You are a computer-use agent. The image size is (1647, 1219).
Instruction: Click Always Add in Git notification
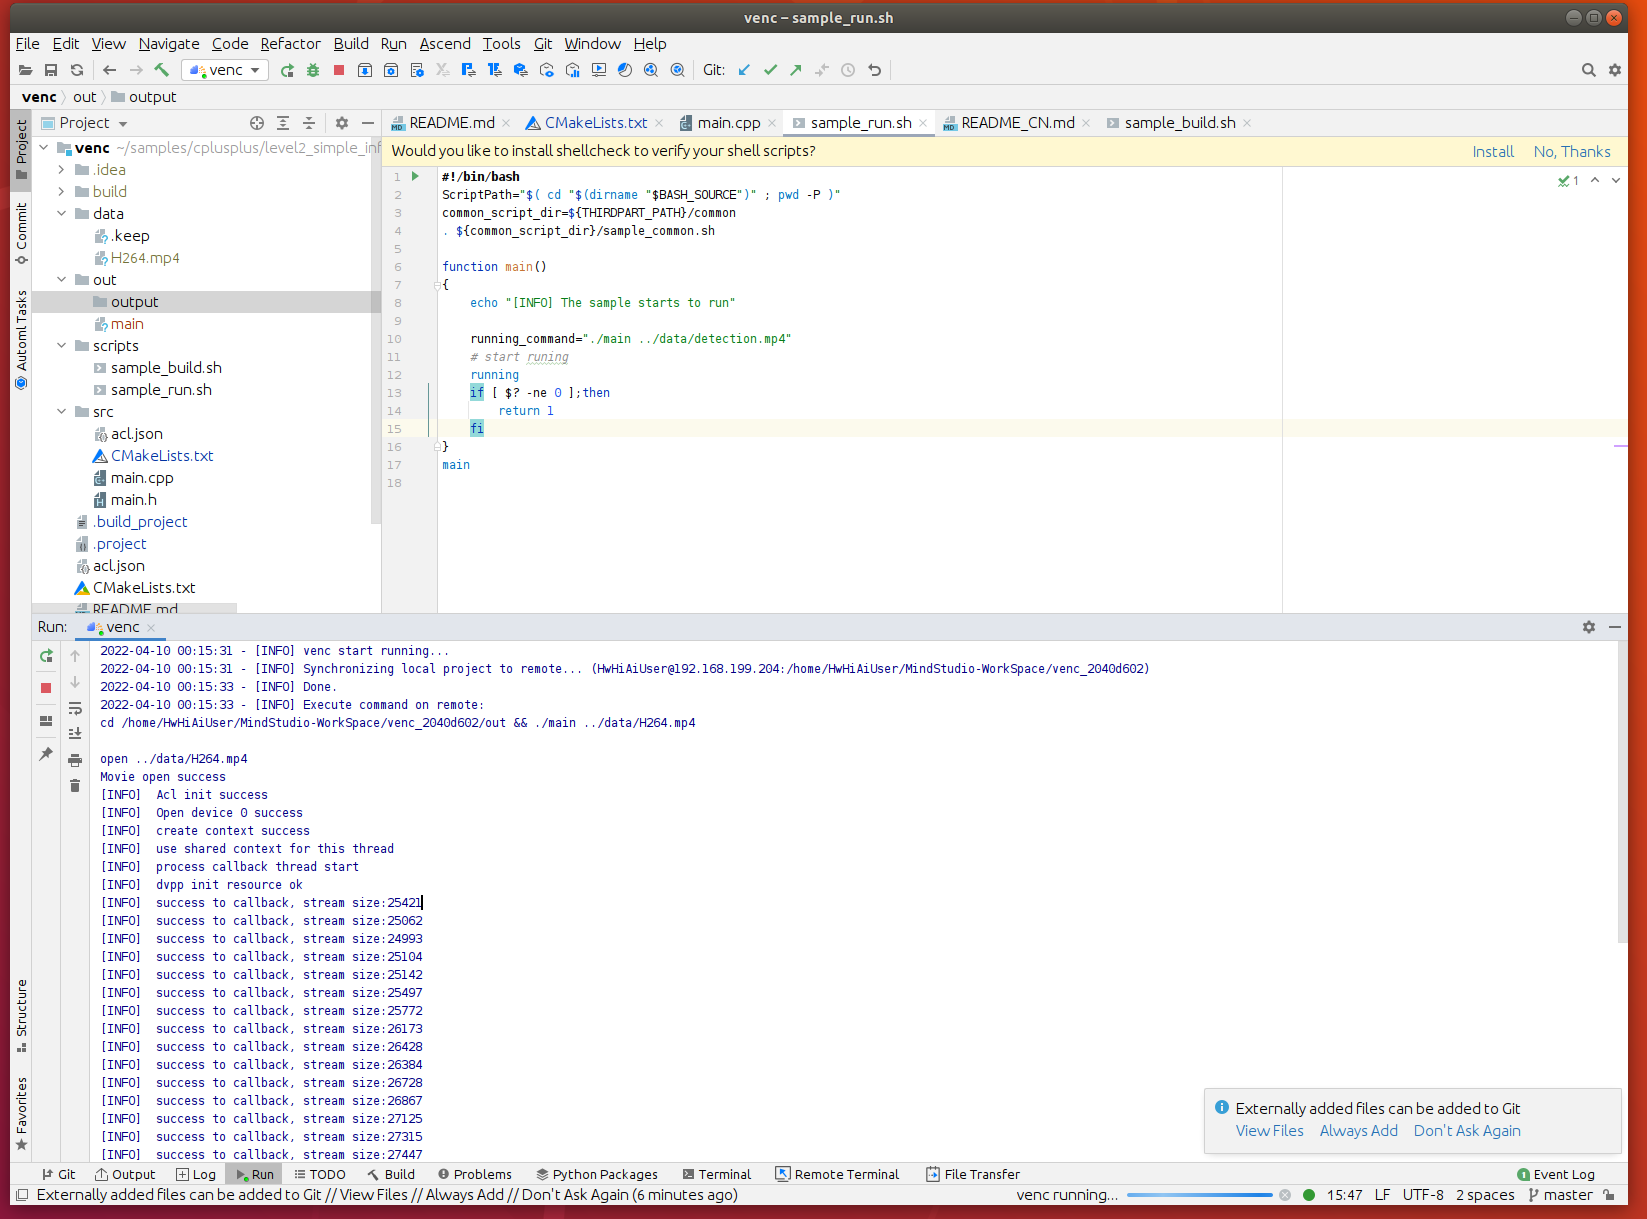1358,1131
